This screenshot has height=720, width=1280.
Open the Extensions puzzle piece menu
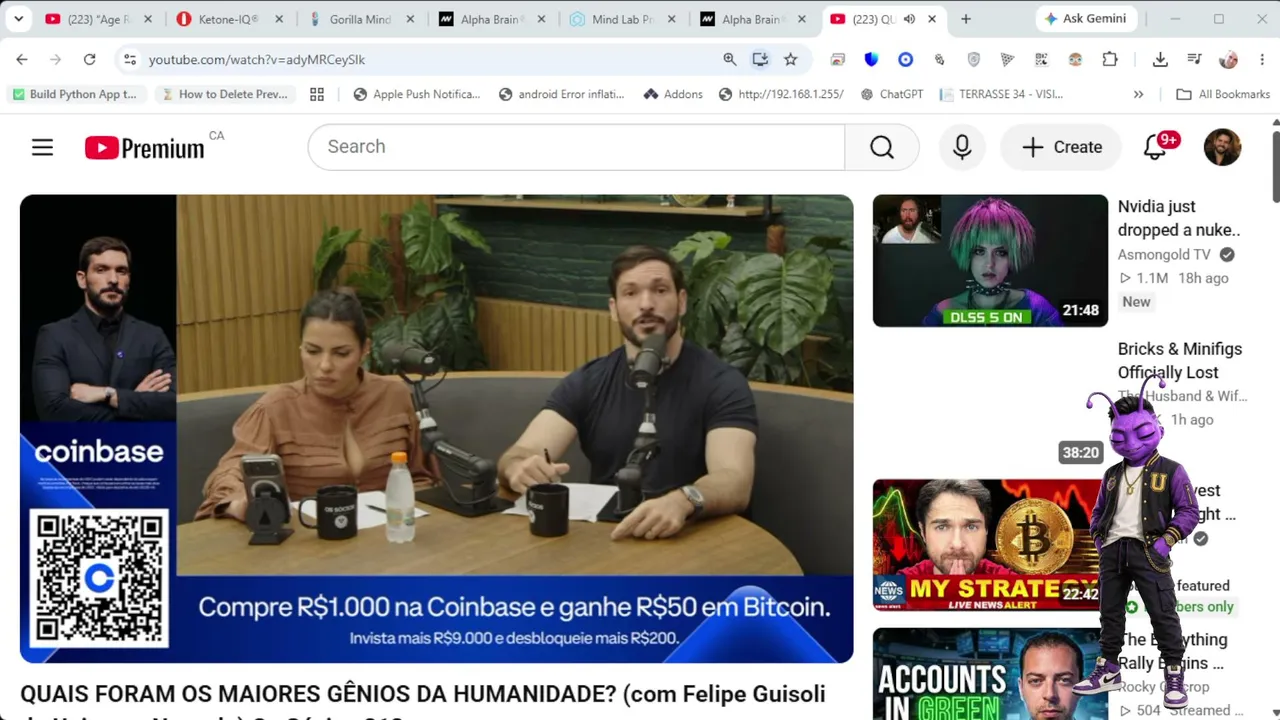tap(1110, 60)
